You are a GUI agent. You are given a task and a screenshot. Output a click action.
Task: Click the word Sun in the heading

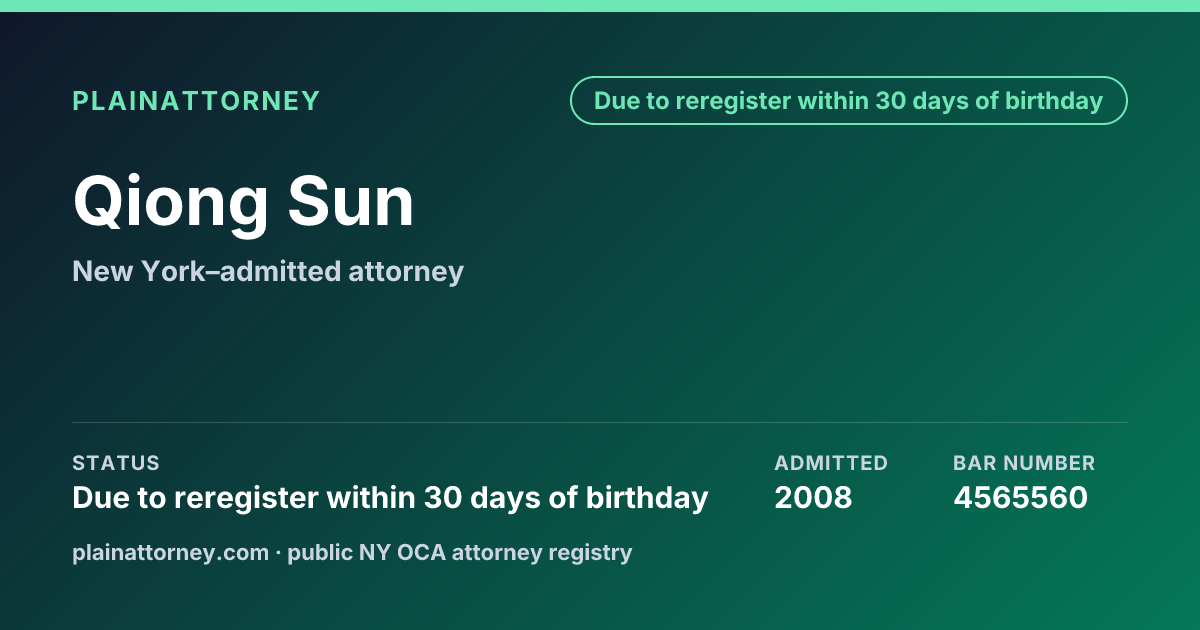[x=351, y=203]
